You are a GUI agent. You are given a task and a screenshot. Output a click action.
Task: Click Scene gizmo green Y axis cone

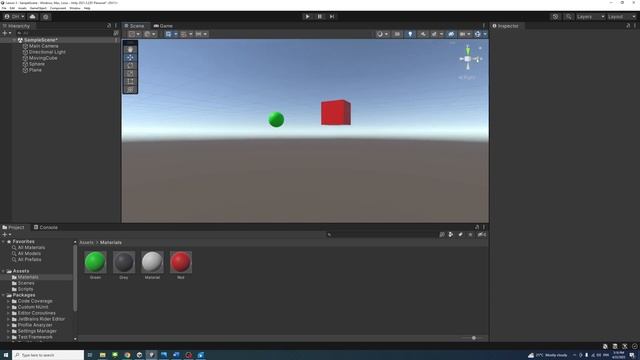[x=468, y=50]
